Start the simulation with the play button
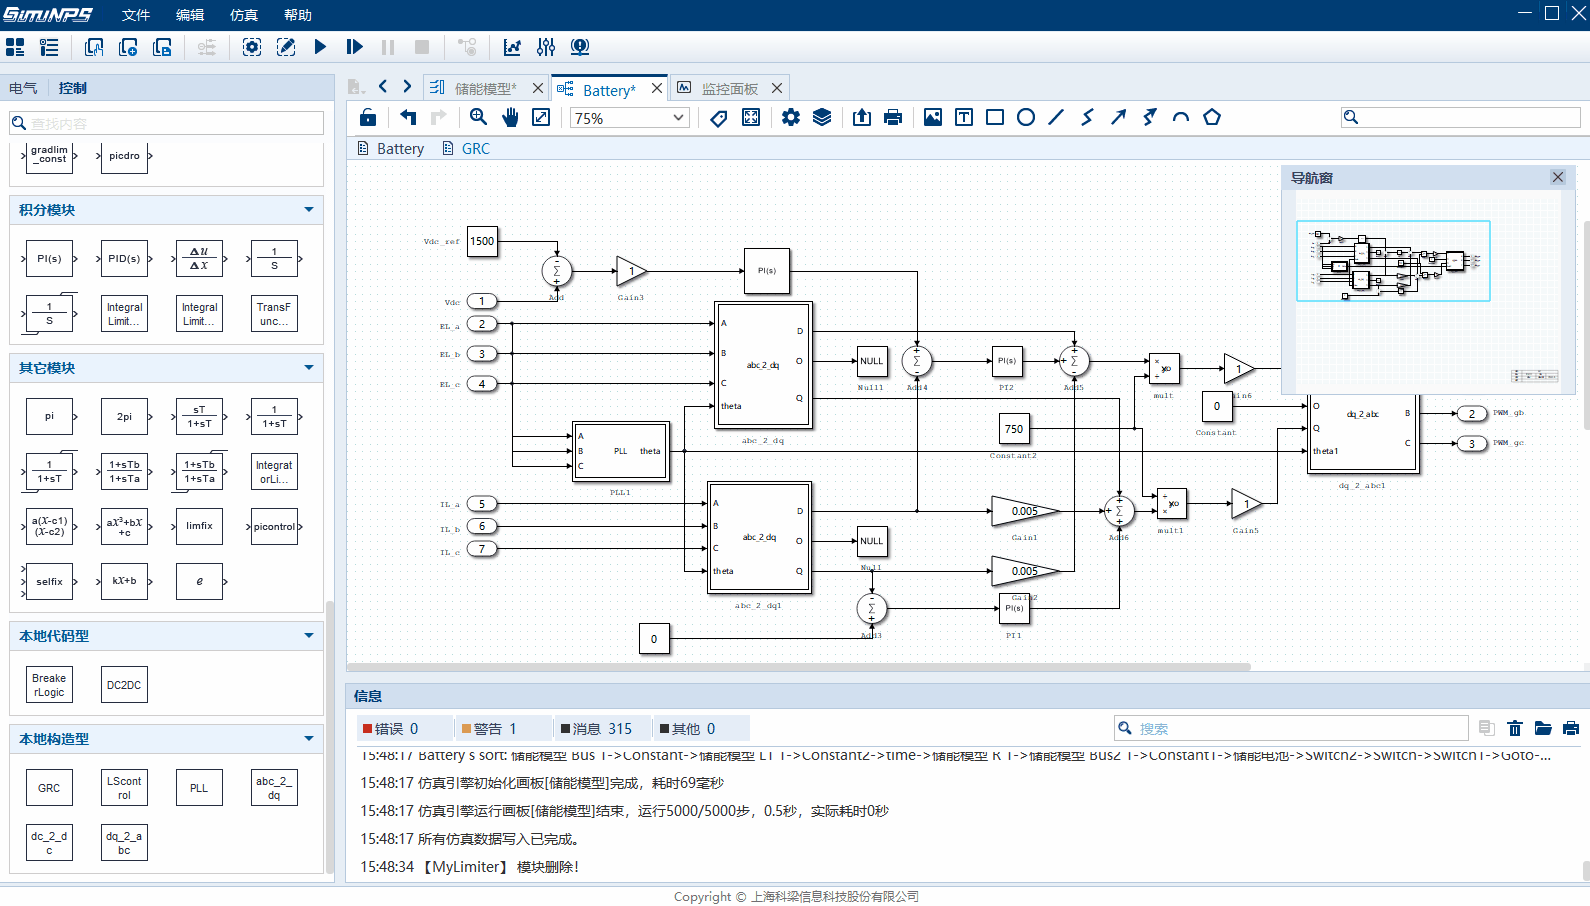This screenshot has height=906, width=1590. [320, 47]
